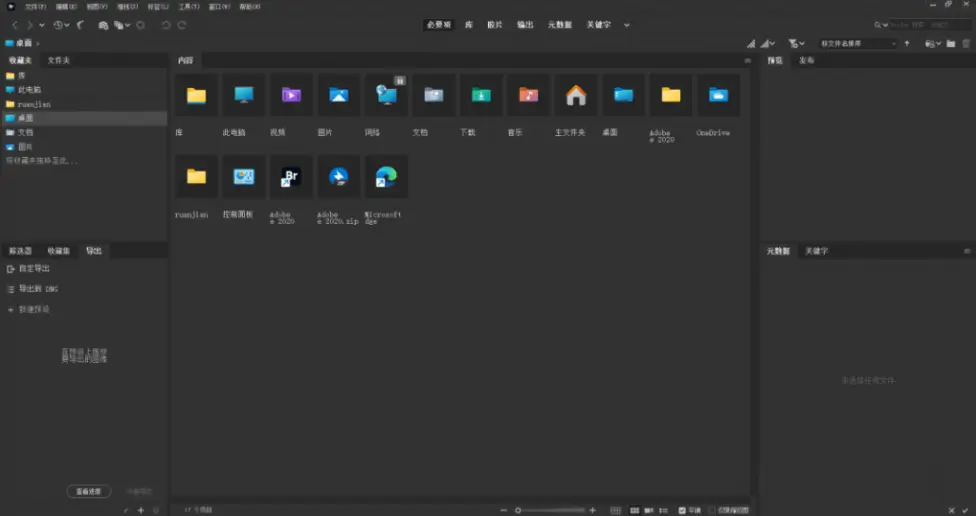The height and width of the screenshot is (516, 976).
Task: Select the 视频 folder thumbnail
Action: (x=291, y=95)
